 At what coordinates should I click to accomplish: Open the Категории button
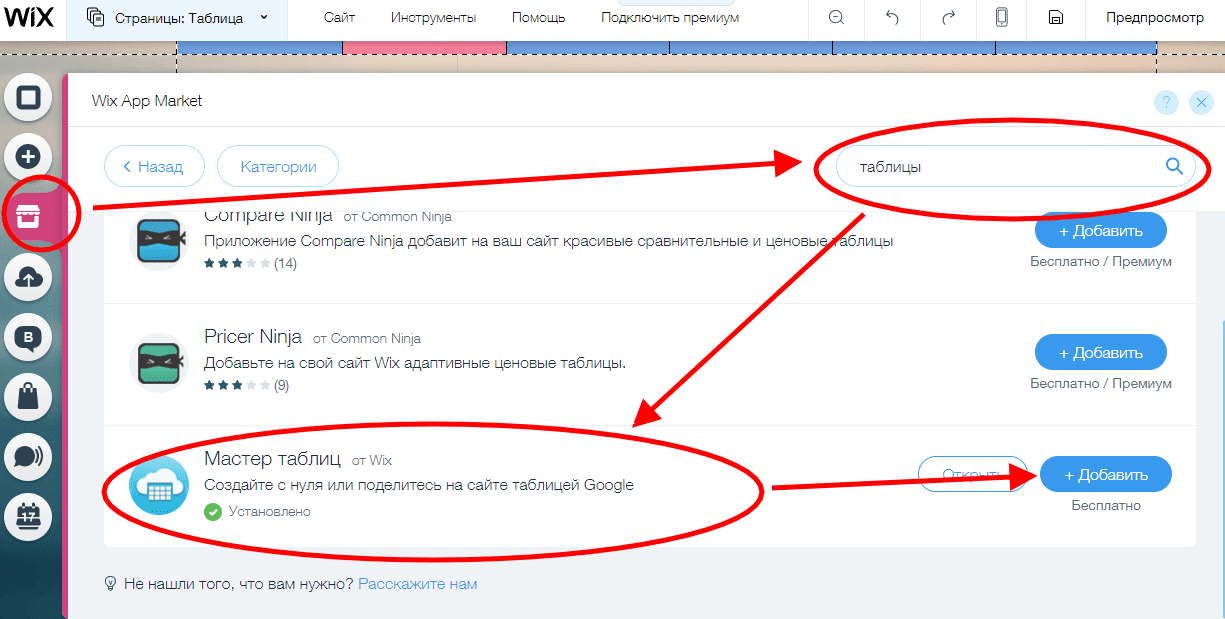click(278, 167)
